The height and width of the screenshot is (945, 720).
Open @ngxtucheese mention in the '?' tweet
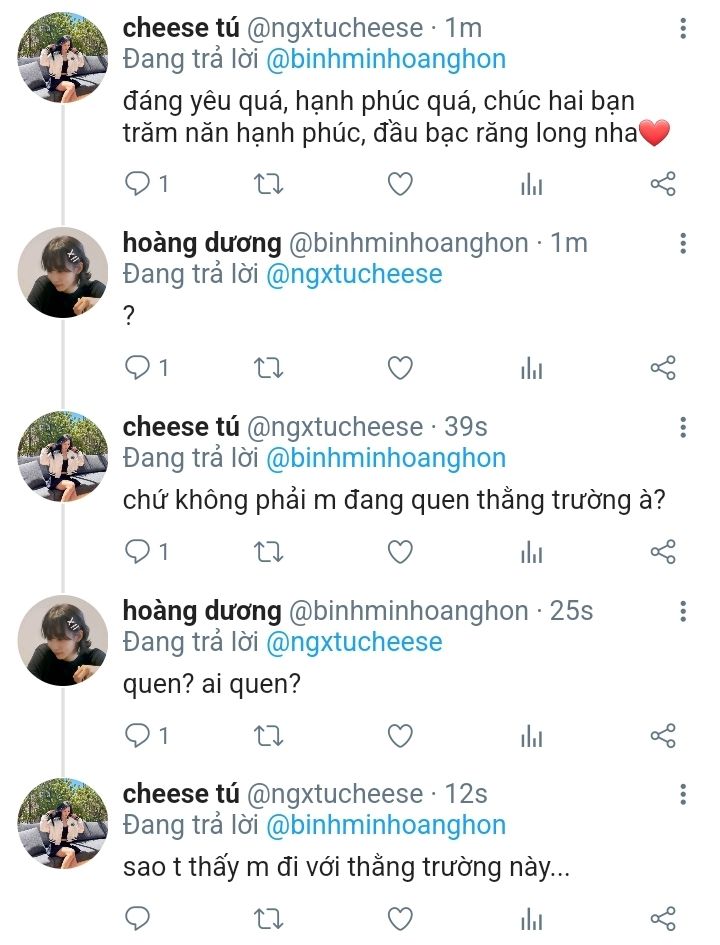pyautogui.click(x=354, y=273)
